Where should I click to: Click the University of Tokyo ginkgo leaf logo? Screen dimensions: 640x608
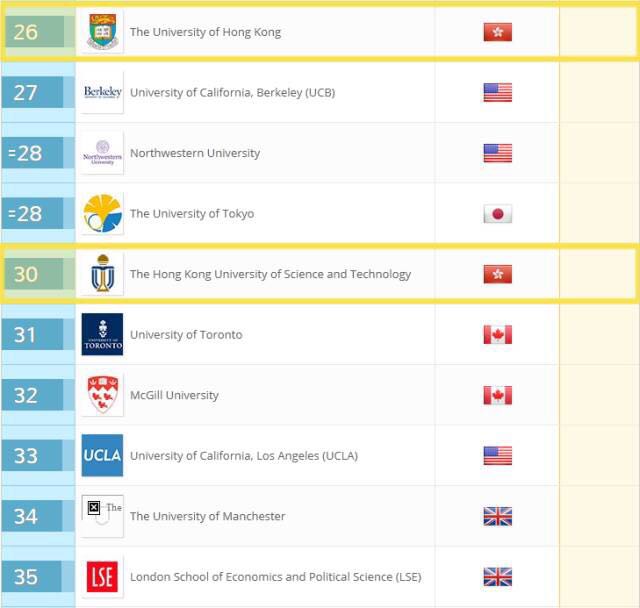102,214
